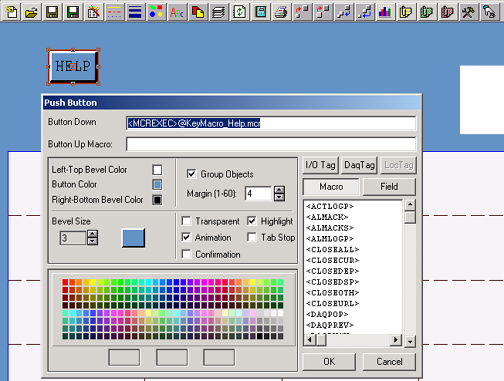Select the red Abc text tool
Screen dimensions: 504x381
177,12
